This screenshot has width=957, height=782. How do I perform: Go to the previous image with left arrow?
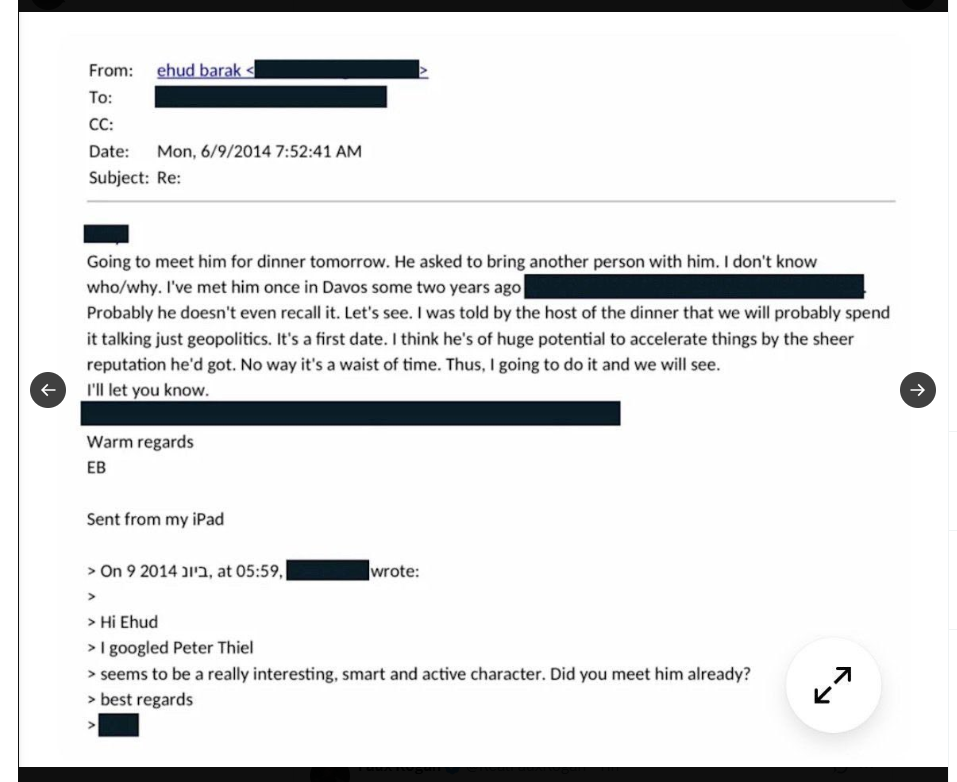48,390
